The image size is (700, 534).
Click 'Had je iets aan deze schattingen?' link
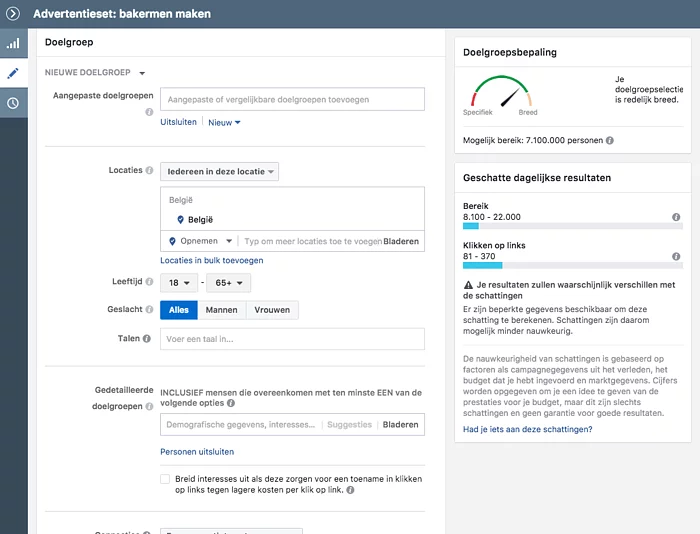click(x=527, y=429)
